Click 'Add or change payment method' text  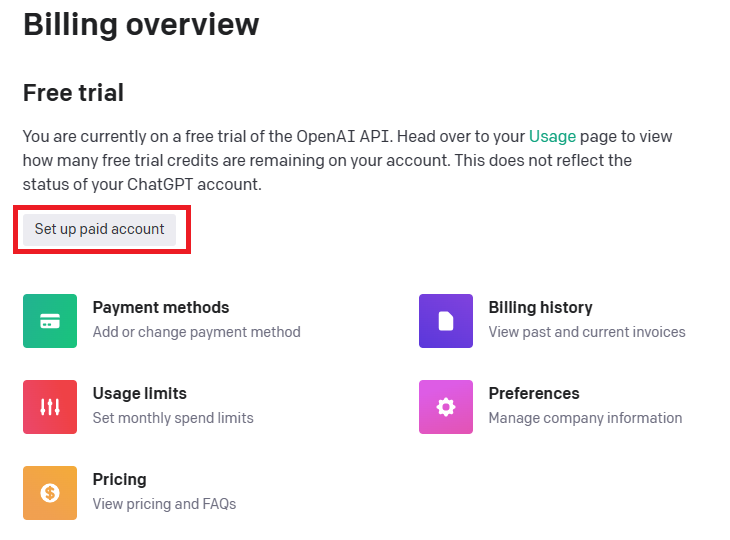[x=196, y=332]
